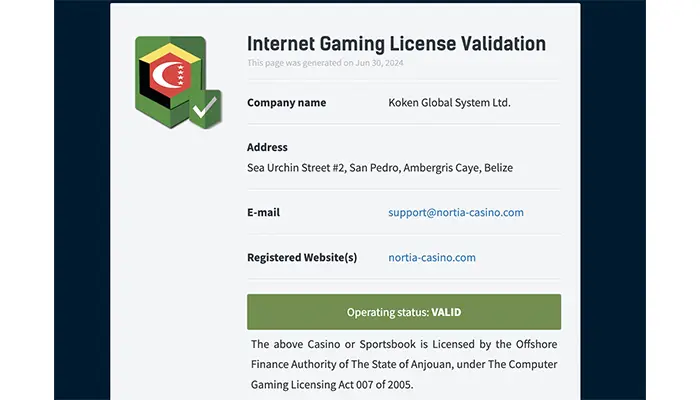This screenshot has width=700, height=400.
Task: Click the Registered Website(s) label
Action: (302, 258)
